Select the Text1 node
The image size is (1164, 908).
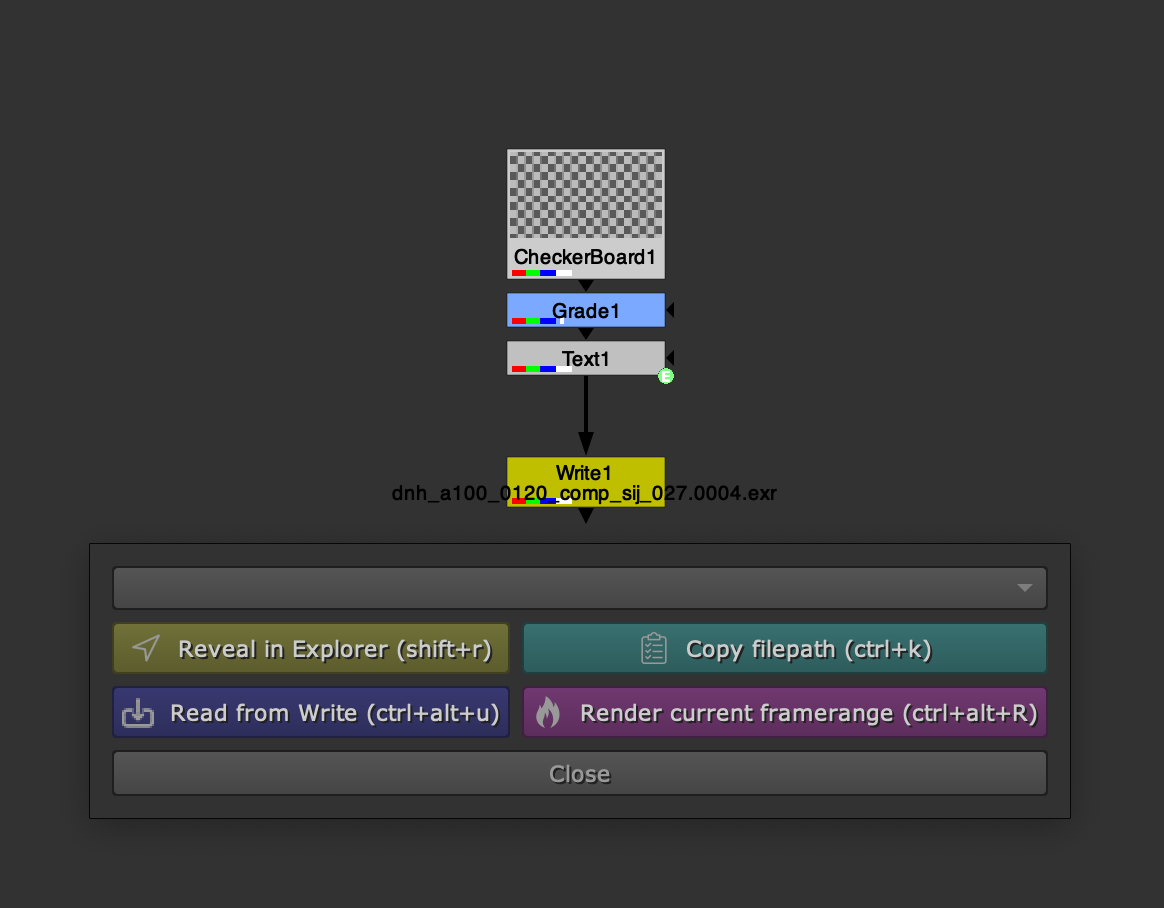click(586, 357)
